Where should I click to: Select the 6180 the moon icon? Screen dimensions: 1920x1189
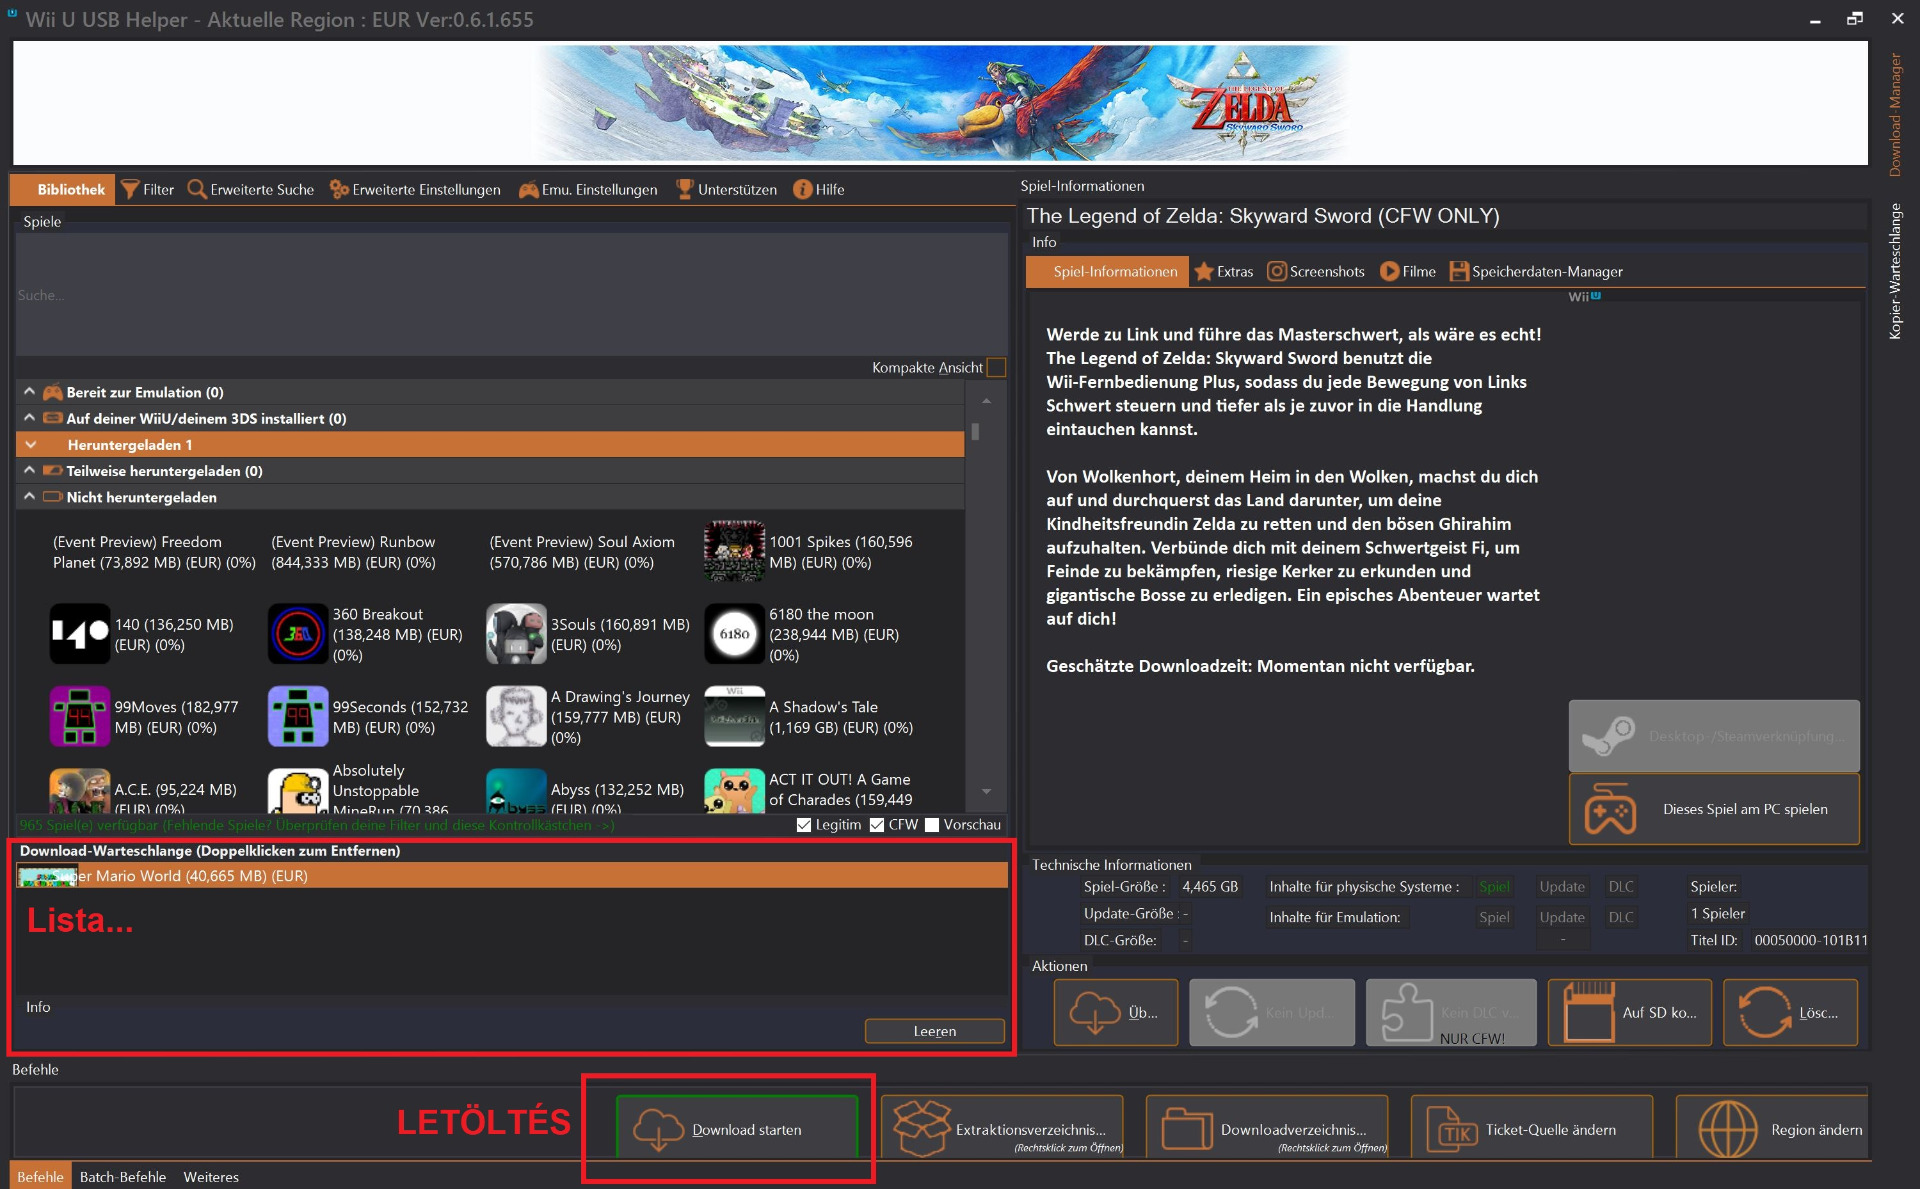(x=735, y=634)
